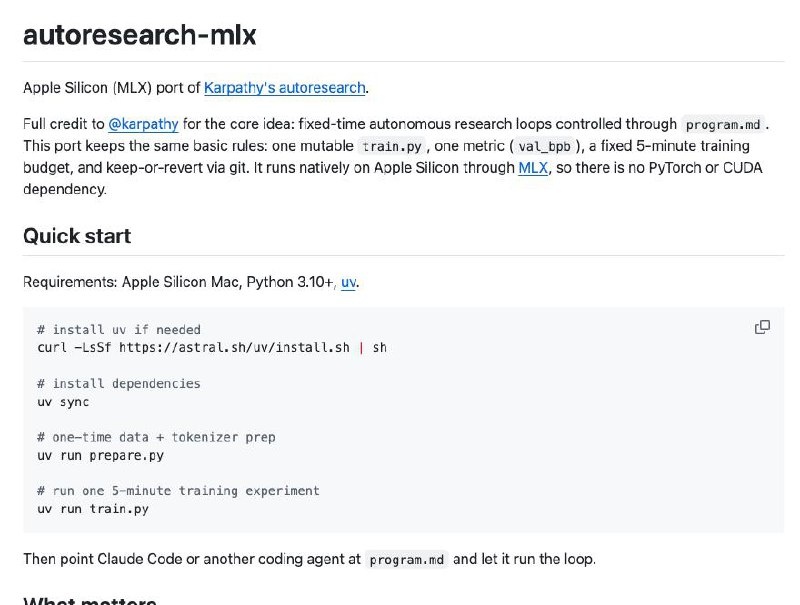Click the Requirements line text
The image size is (800, 605).
tap(180, 282)
